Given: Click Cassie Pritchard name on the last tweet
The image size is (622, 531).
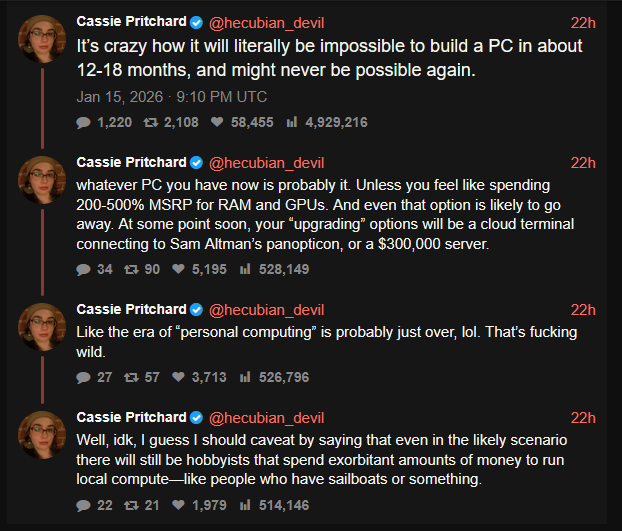Looking at the screenshot, I should [131, 417].
